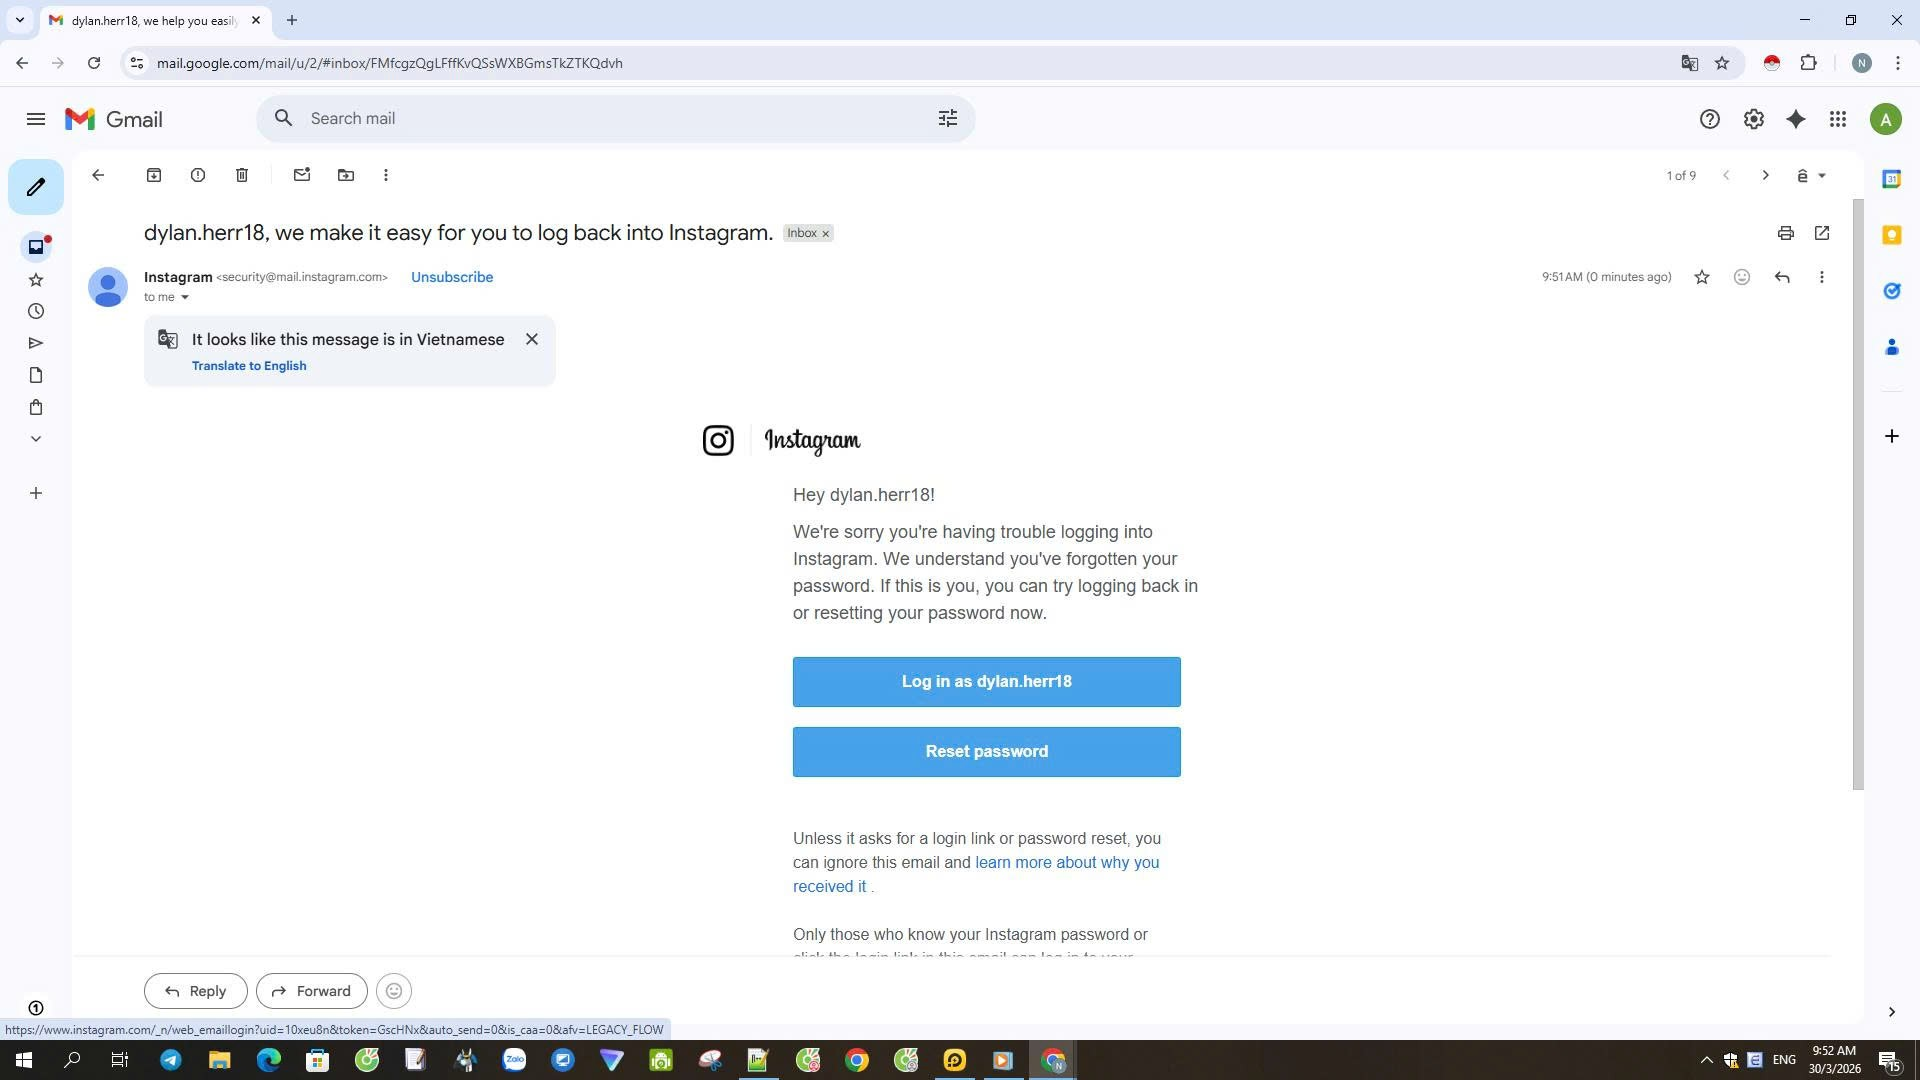Open Snoozed mail clock icon
Viewport: 1920px width, 1080px height.
coord(36,312)
